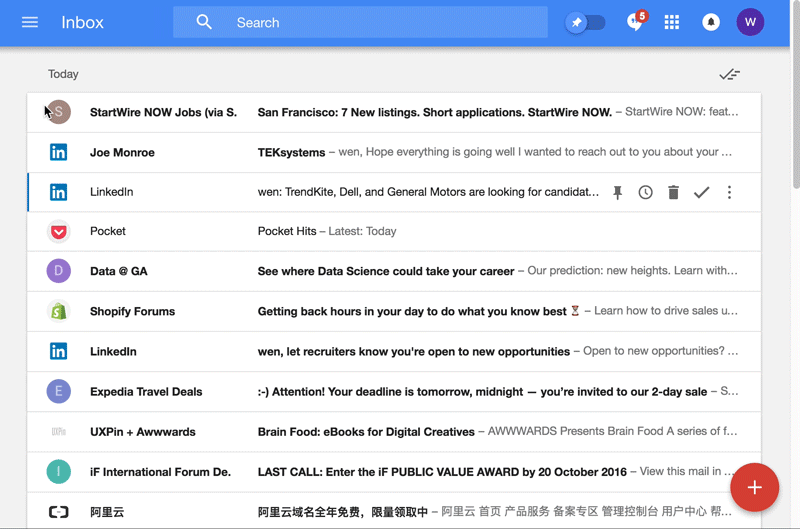Click the Inbox title
The image size is (800, 529).
(x=82, y=22)
